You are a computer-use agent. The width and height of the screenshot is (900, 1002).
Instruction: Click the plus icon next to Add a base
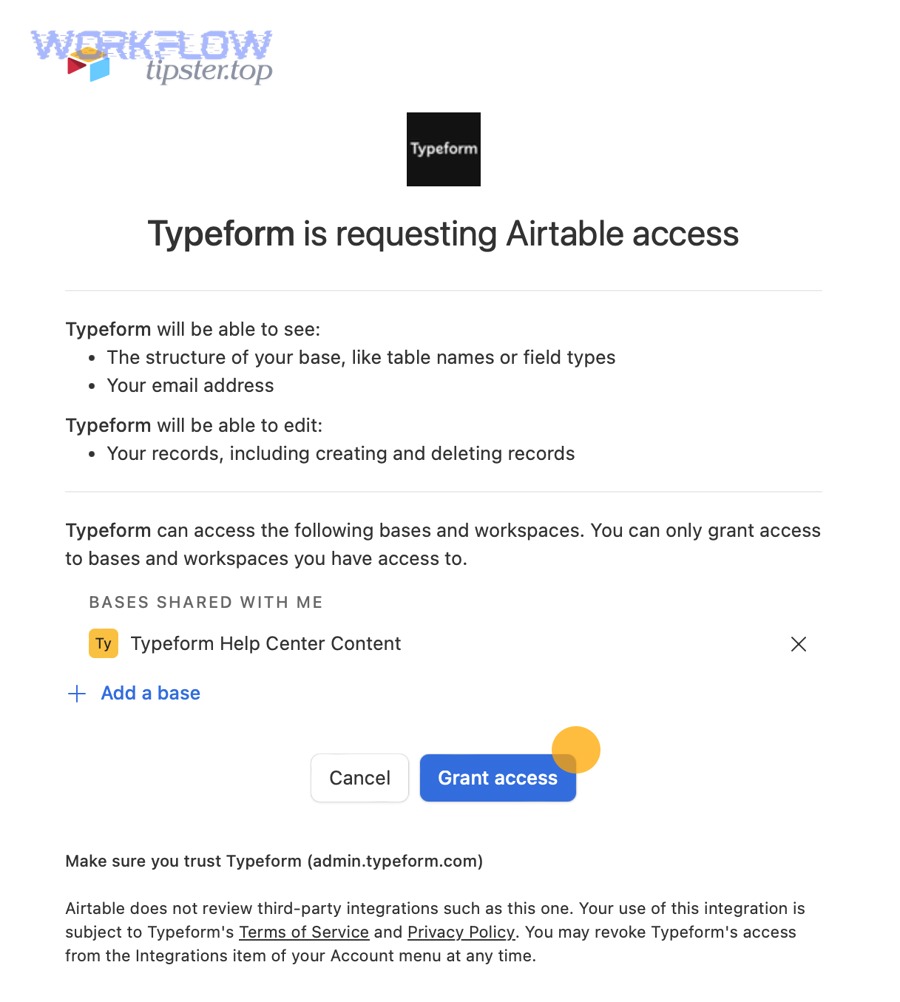pos(77,693)
